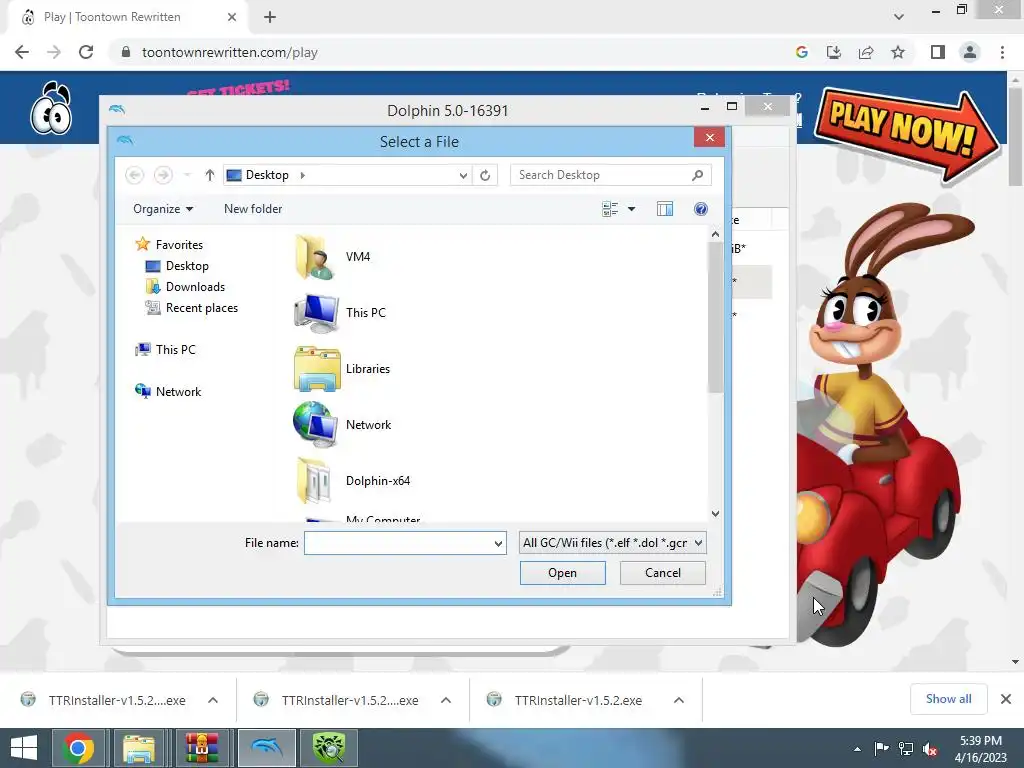The image size is (1024, 768).
Task: Expand the address path history dropdown
Action: (463, 175)
